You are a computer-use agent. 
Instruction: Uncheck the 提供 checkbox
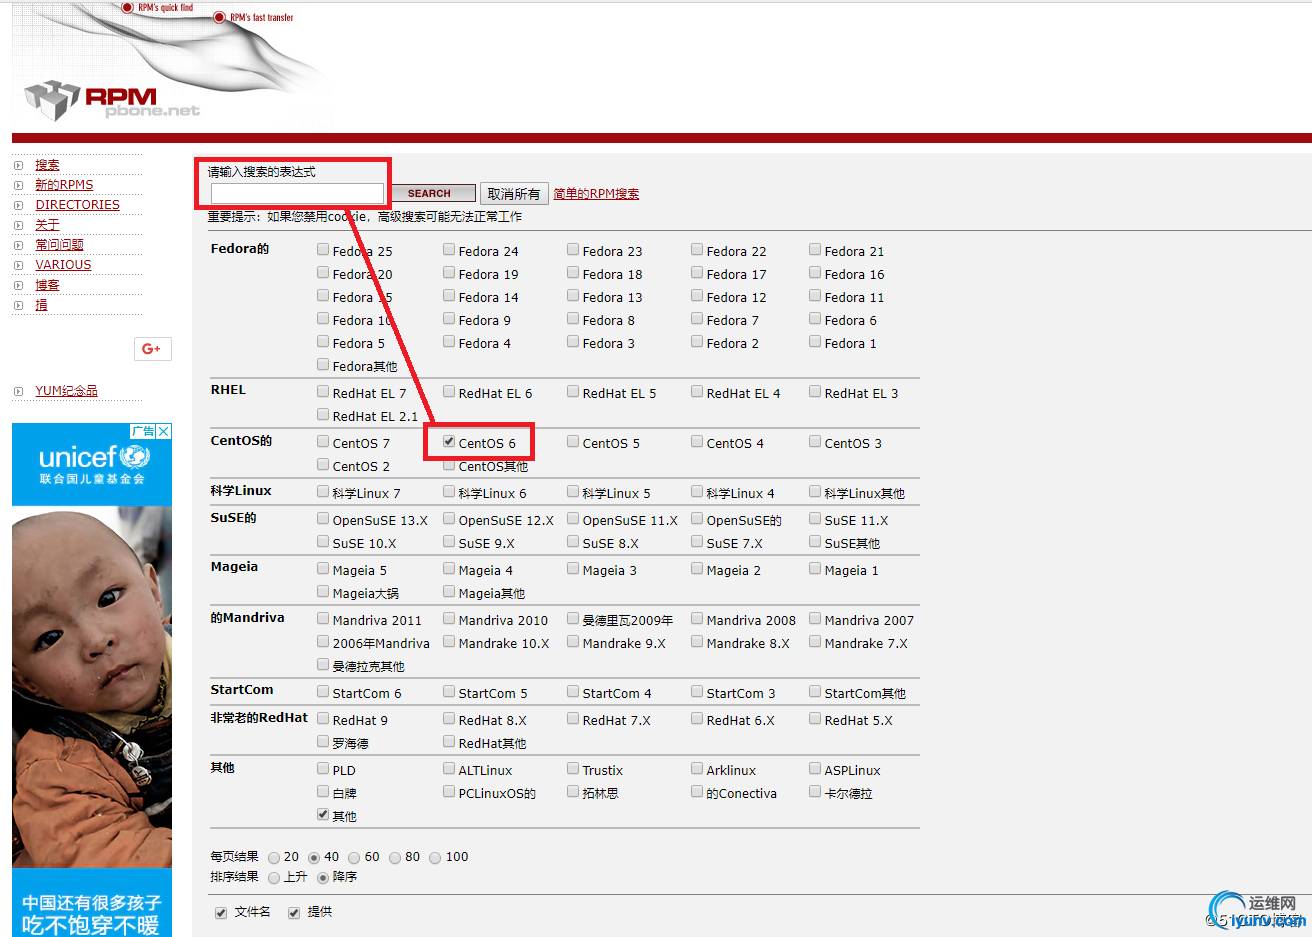tap(294, 913)
